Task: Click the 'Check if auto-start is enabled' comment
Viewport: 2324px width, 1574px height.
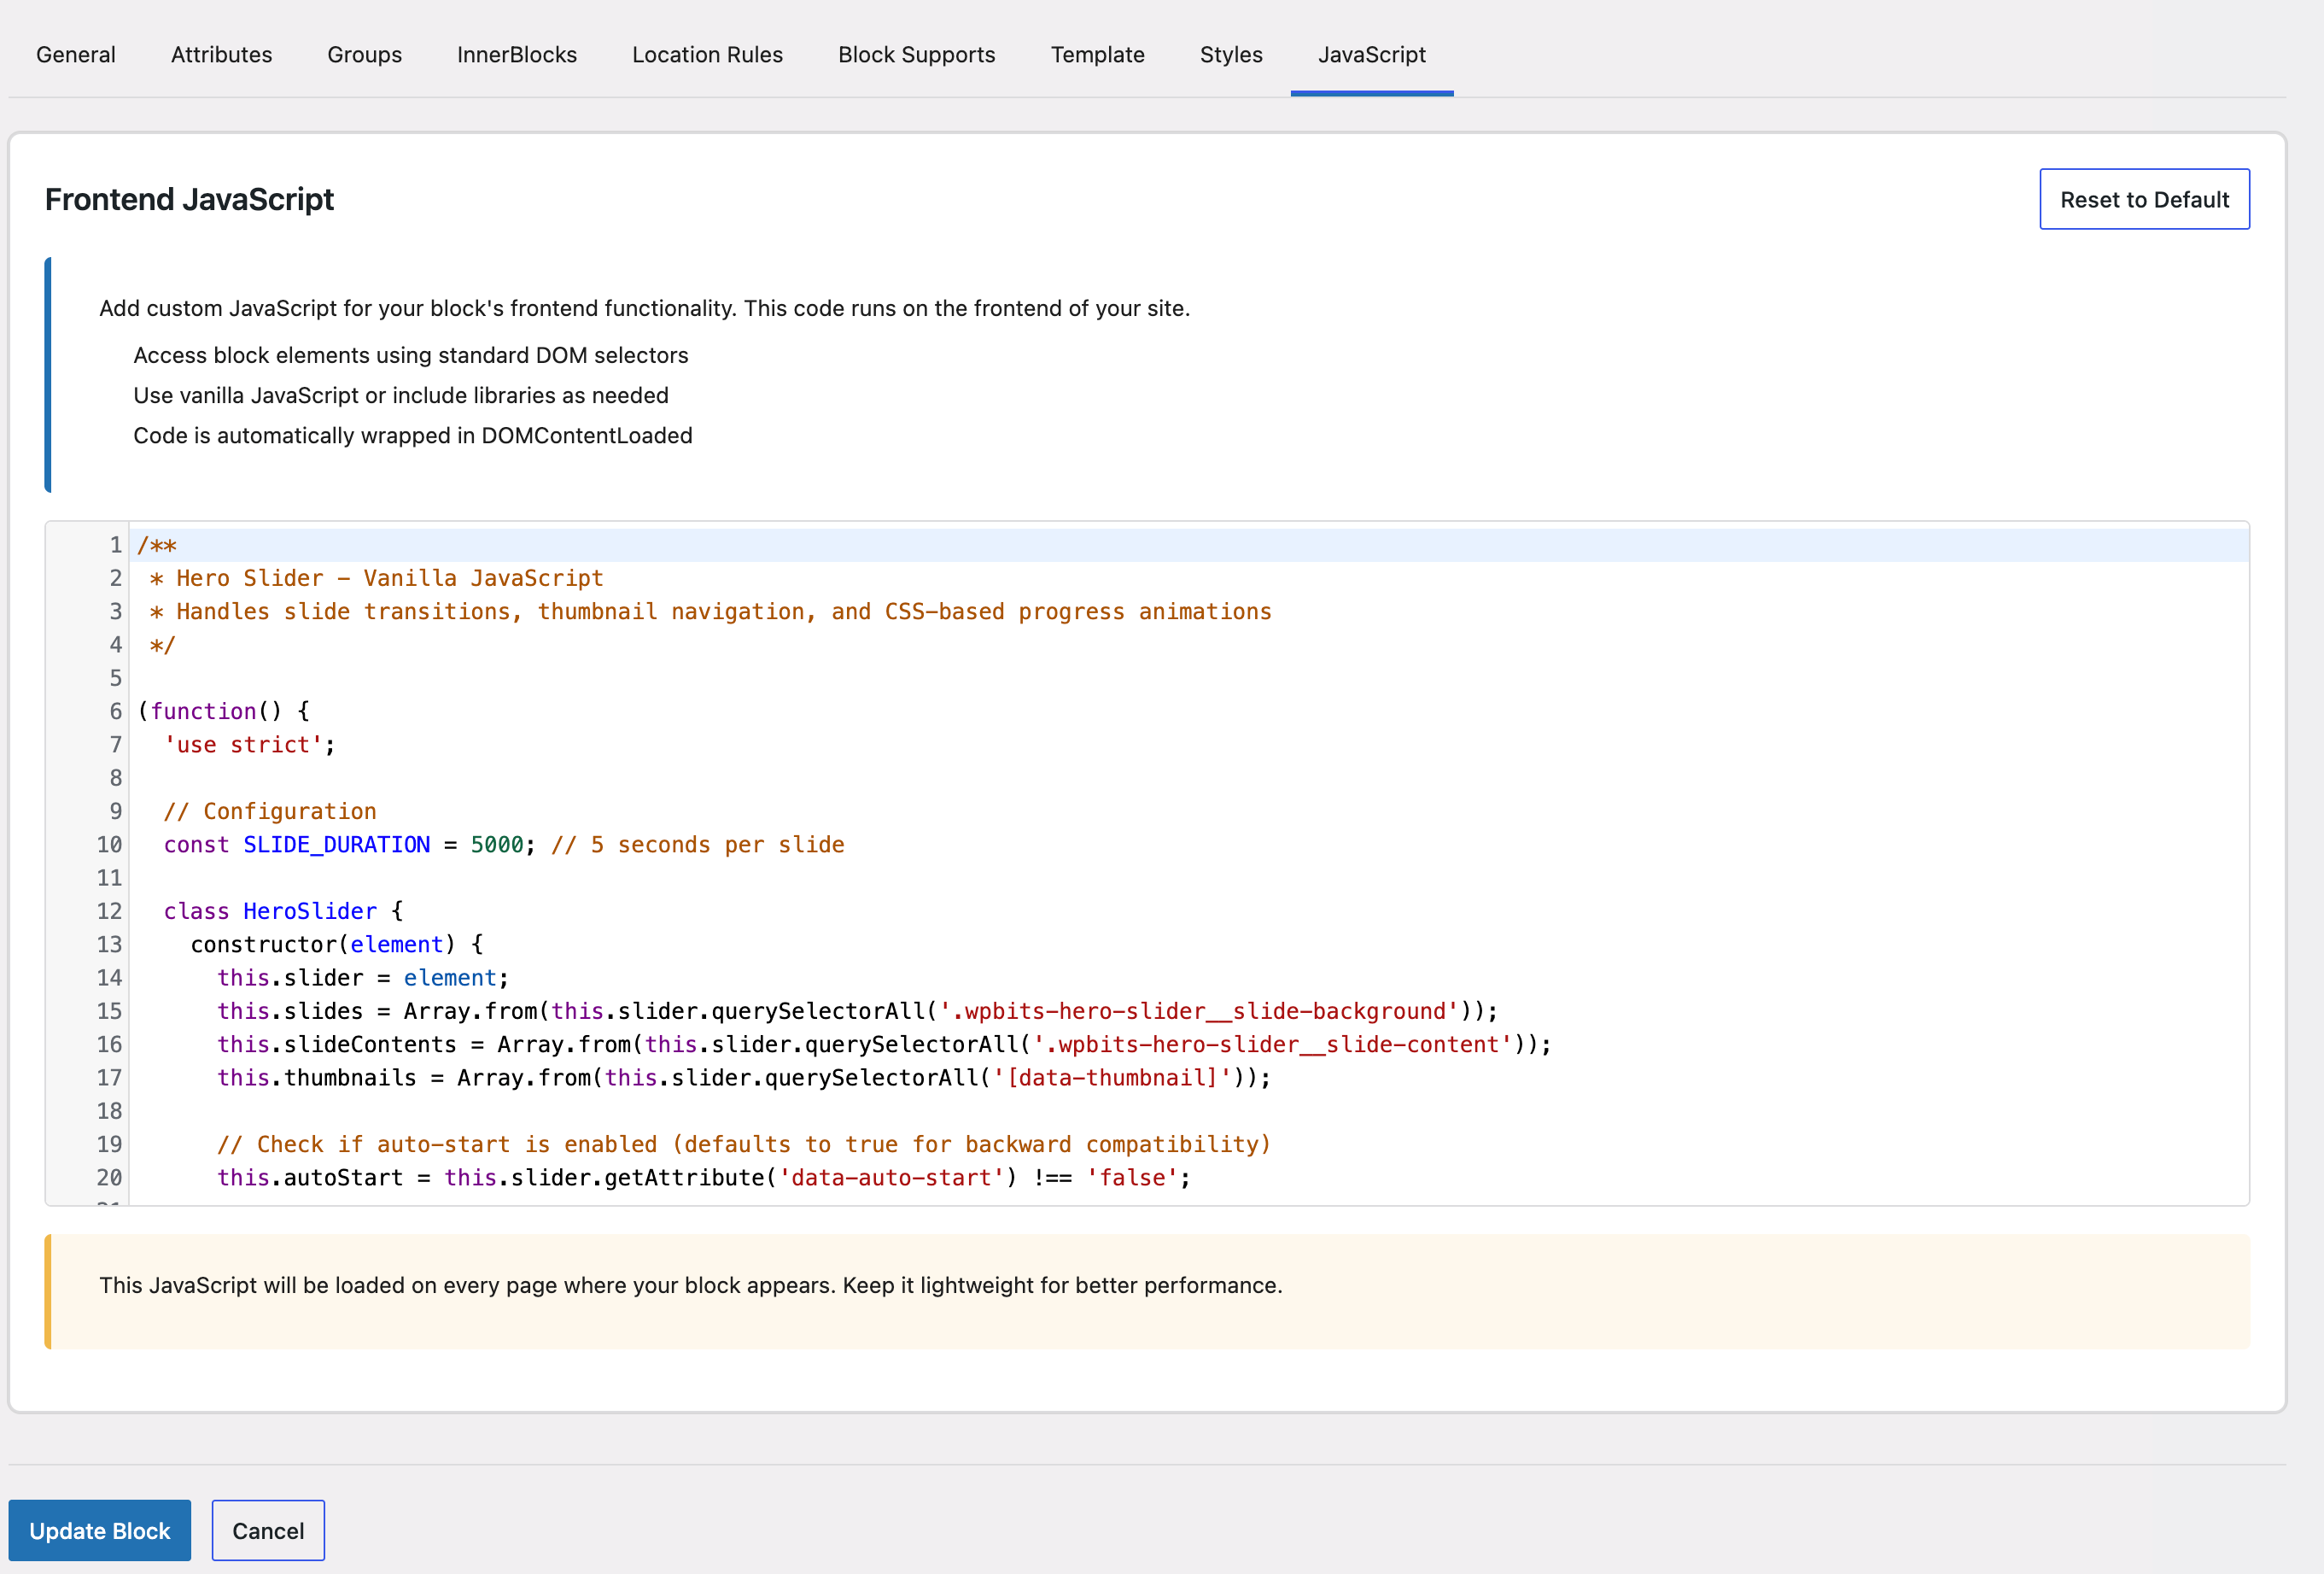Action: tap(743, 1144)
